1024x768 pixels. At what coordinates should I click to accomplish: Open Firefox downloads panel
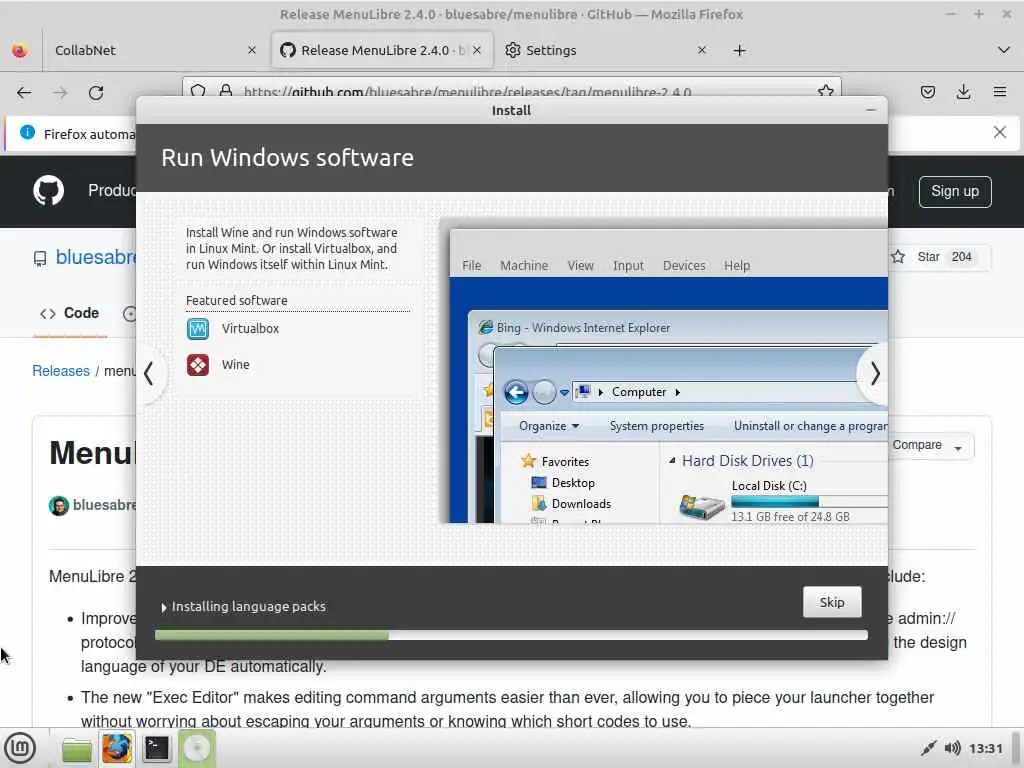pyautogui.click(x=963, y=93)
